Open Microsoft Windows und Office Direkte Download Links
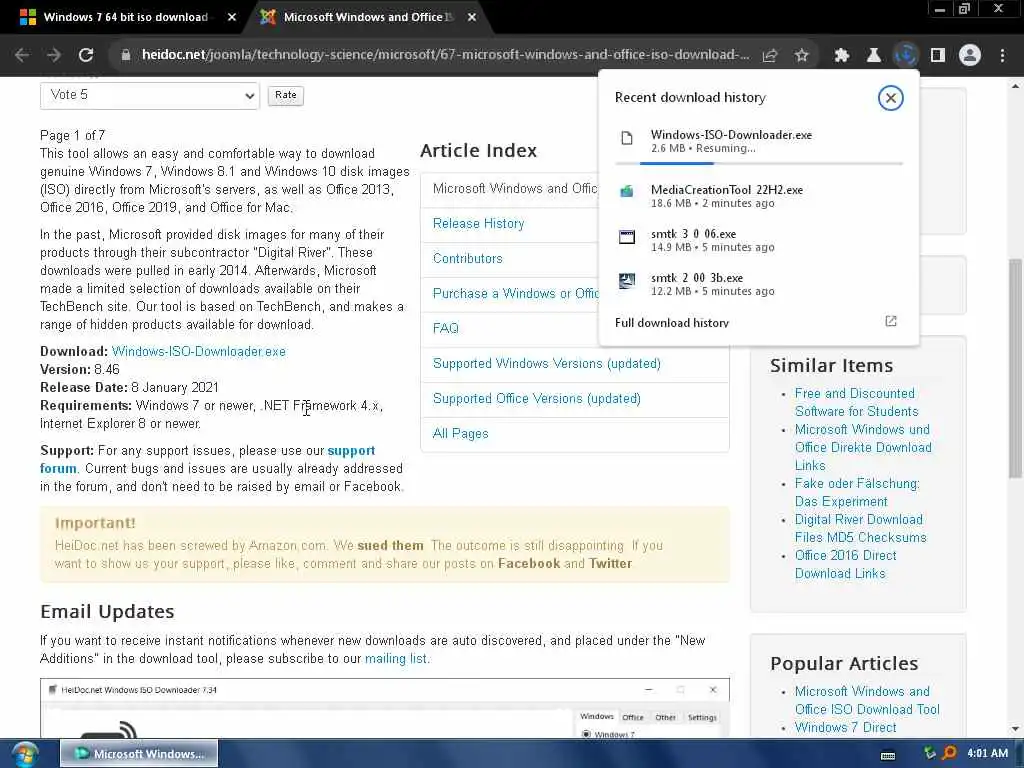 click(863, 447)
